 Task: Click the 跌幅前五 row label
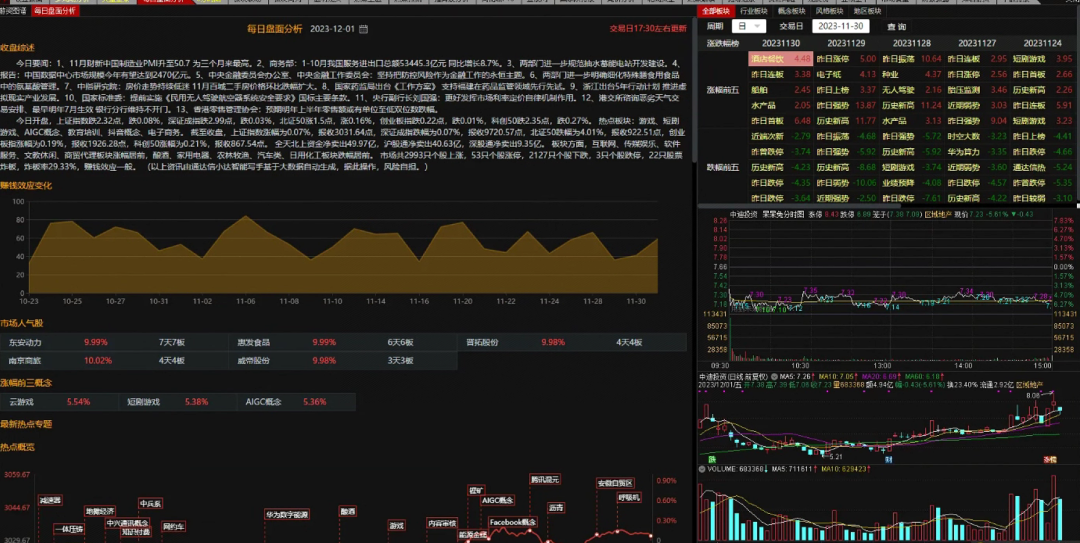pos(723,167)
